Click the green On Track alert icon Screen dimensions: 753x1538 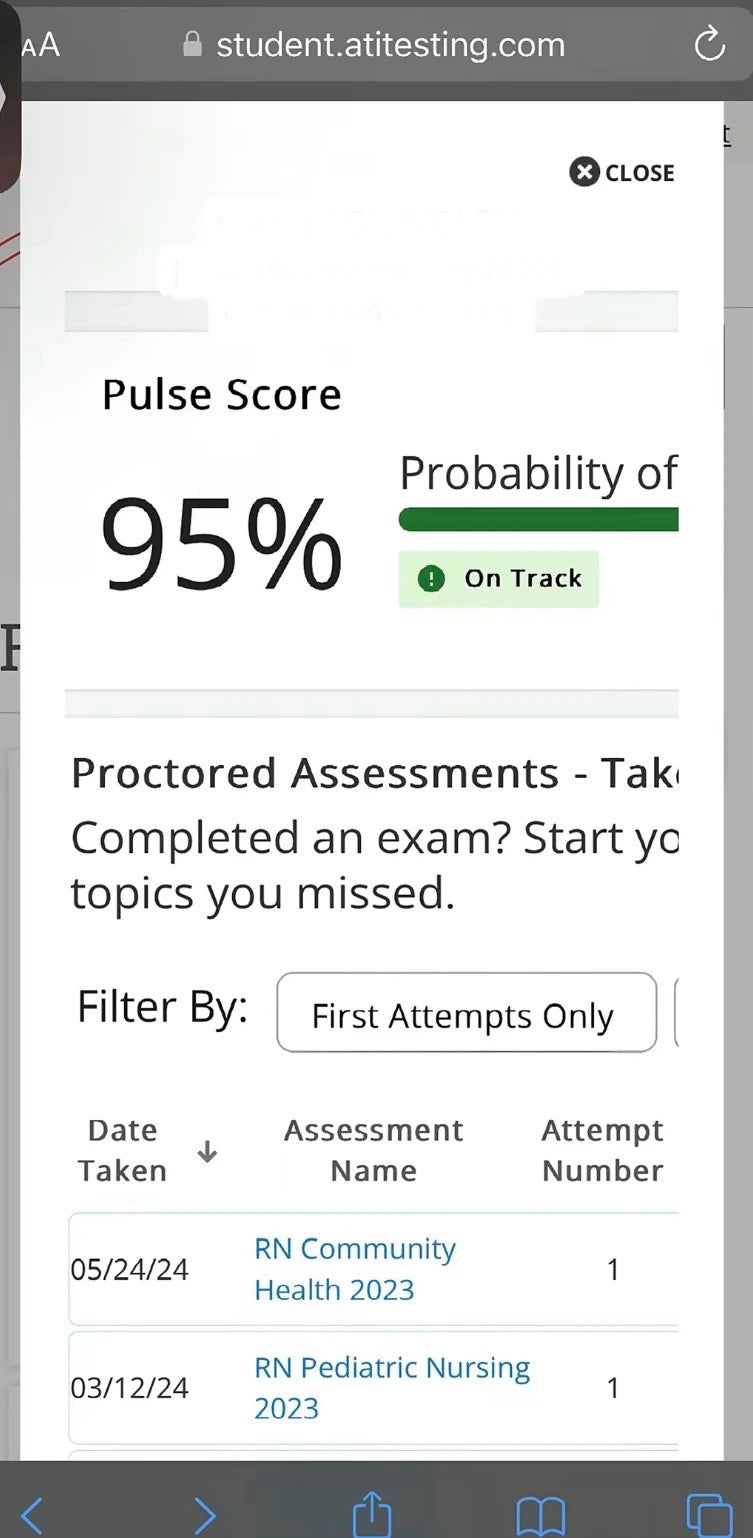(431, 578)
